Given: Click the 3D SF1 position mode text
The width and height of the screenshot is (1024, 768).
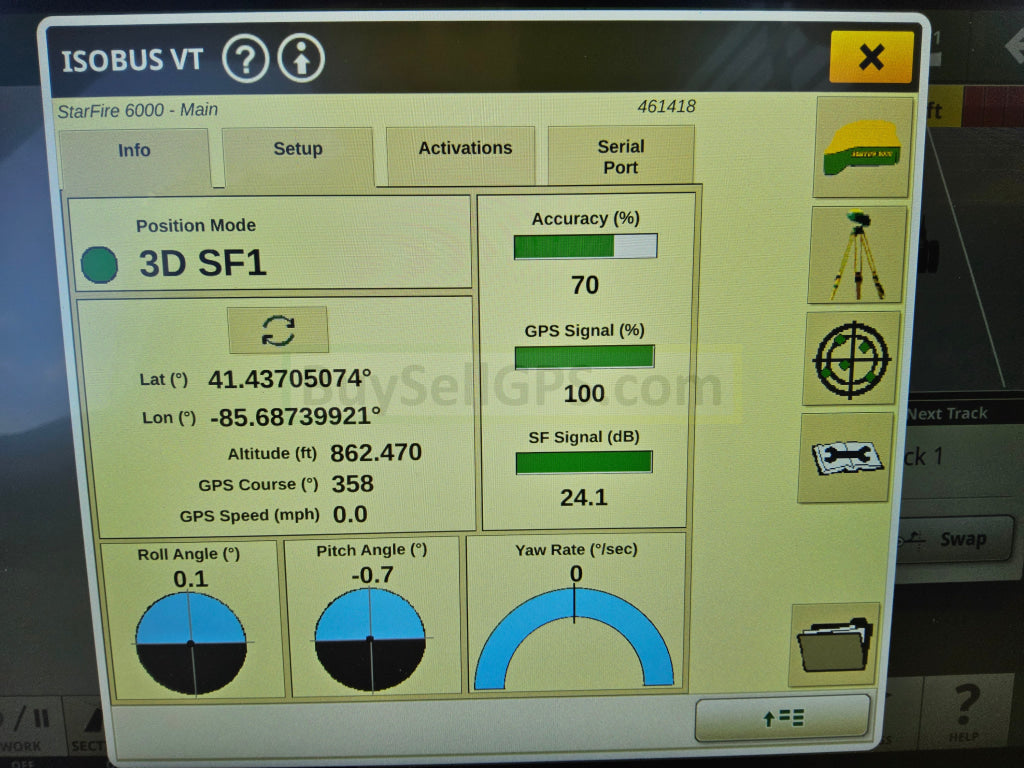Looking at the screenshot, I should [202, 264].
